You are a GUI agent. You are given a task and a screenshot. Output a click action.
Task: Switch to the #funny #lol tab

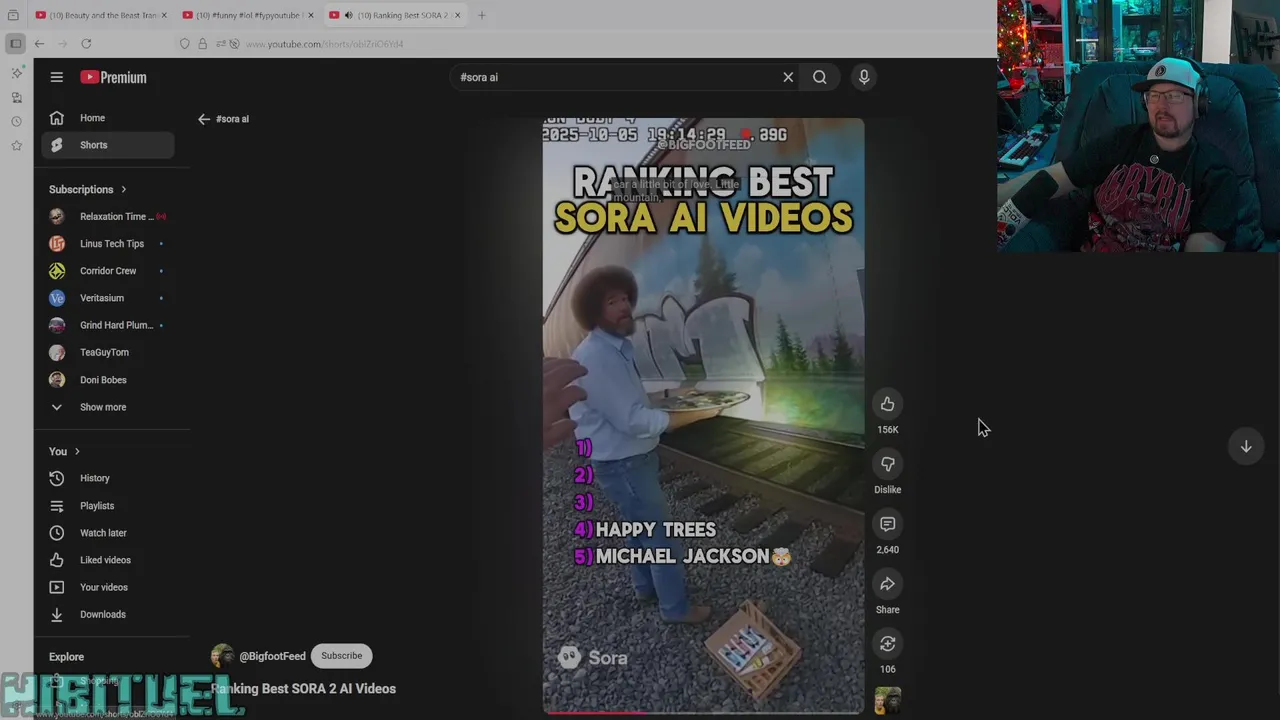click(x=248, y=15)
